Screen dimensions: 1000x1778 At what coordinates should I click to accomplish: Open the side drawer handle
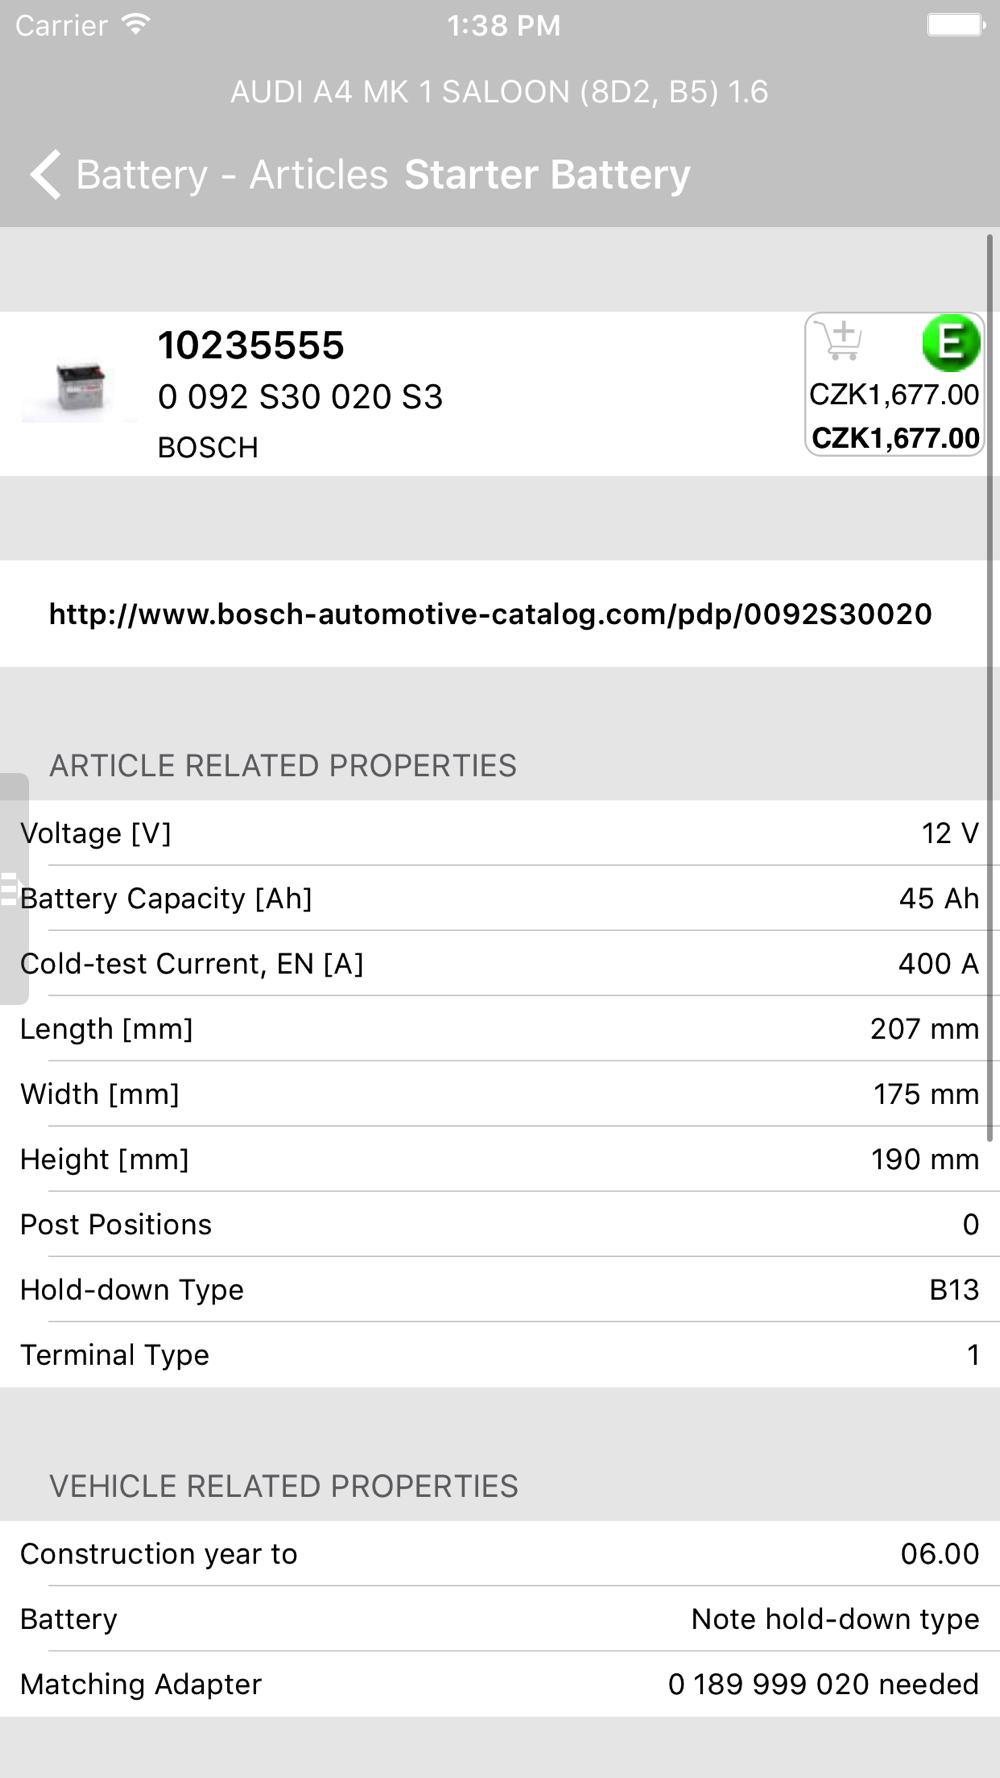coord(12,888)
